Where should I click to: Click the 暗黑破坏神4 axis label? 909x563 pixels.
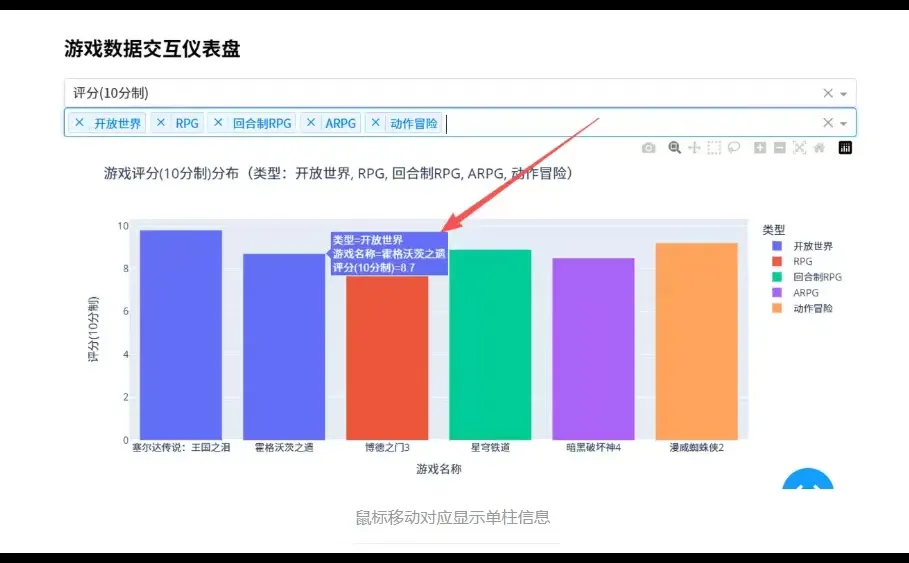click(594, 448)
